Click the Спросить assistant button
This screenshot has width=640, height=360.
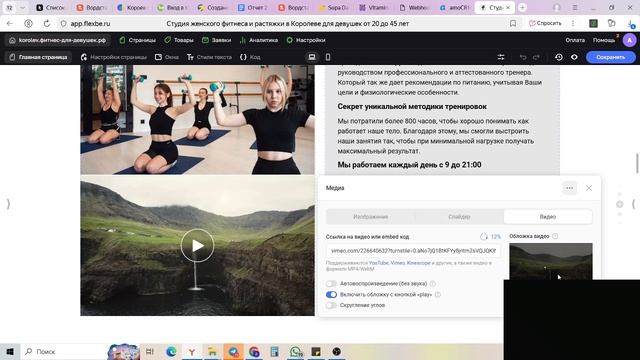[545, 24]
